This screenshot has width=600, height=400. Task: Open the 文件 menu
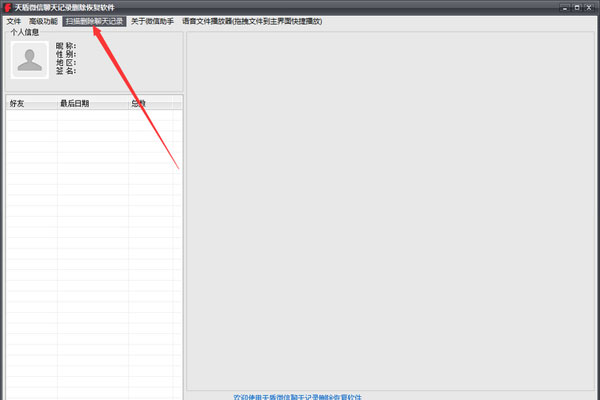(14, 21)
